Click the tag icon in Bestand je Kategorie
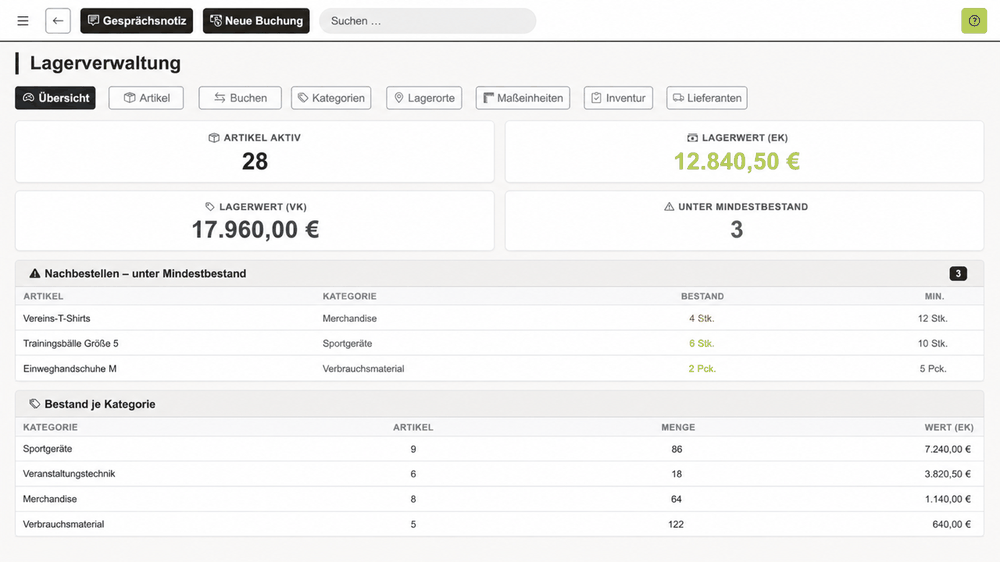1000x562 pixels. click(x=34, y=404)
